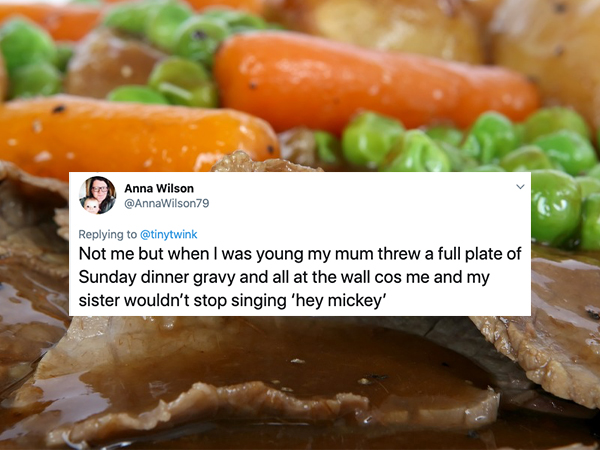
Task: Select the 'Replying to' label
Action: pyautogui.click(x=108, y=234)
